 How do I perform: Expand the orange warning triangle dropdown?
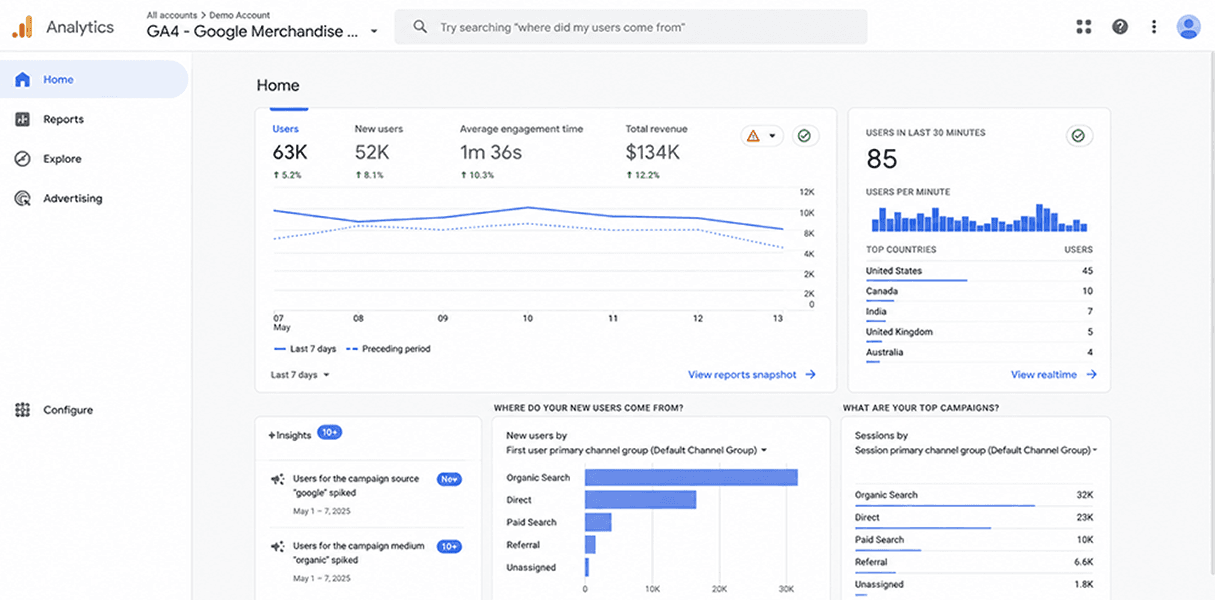coord(762,136)
